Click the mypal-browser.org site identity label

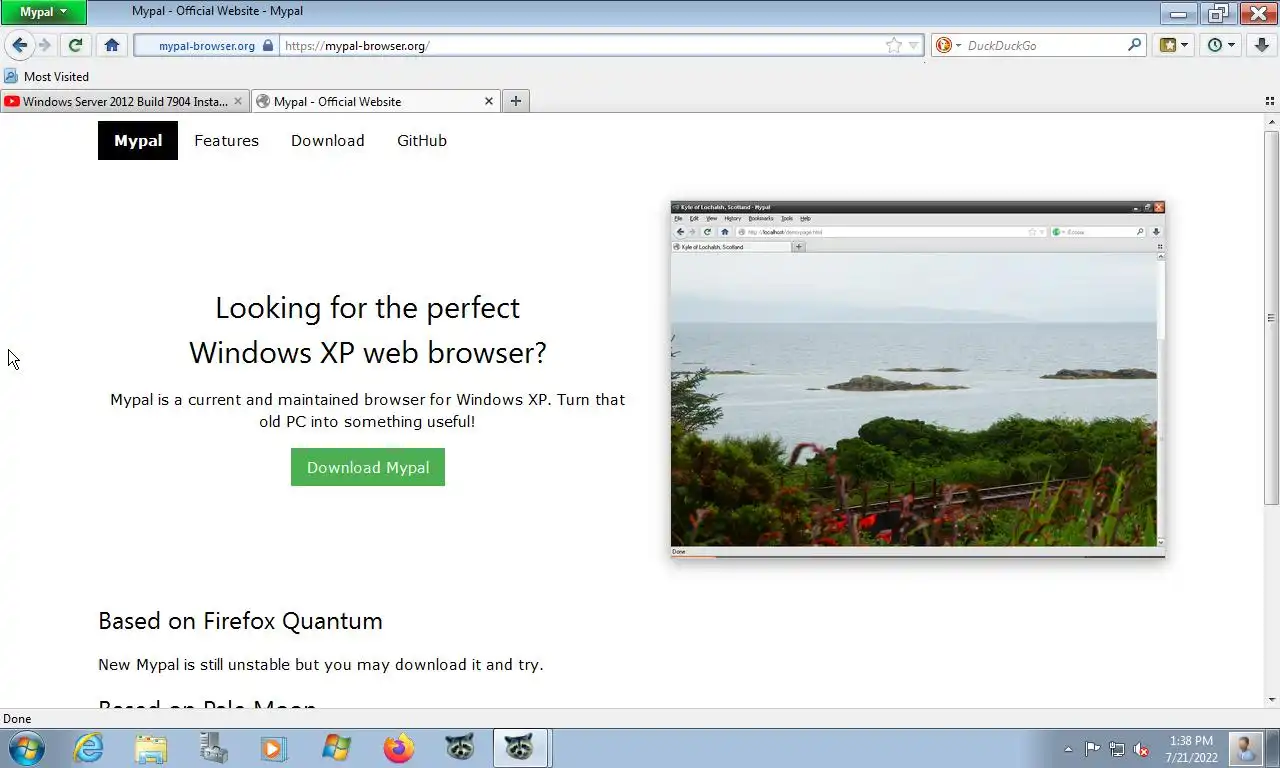click(207, 46)
